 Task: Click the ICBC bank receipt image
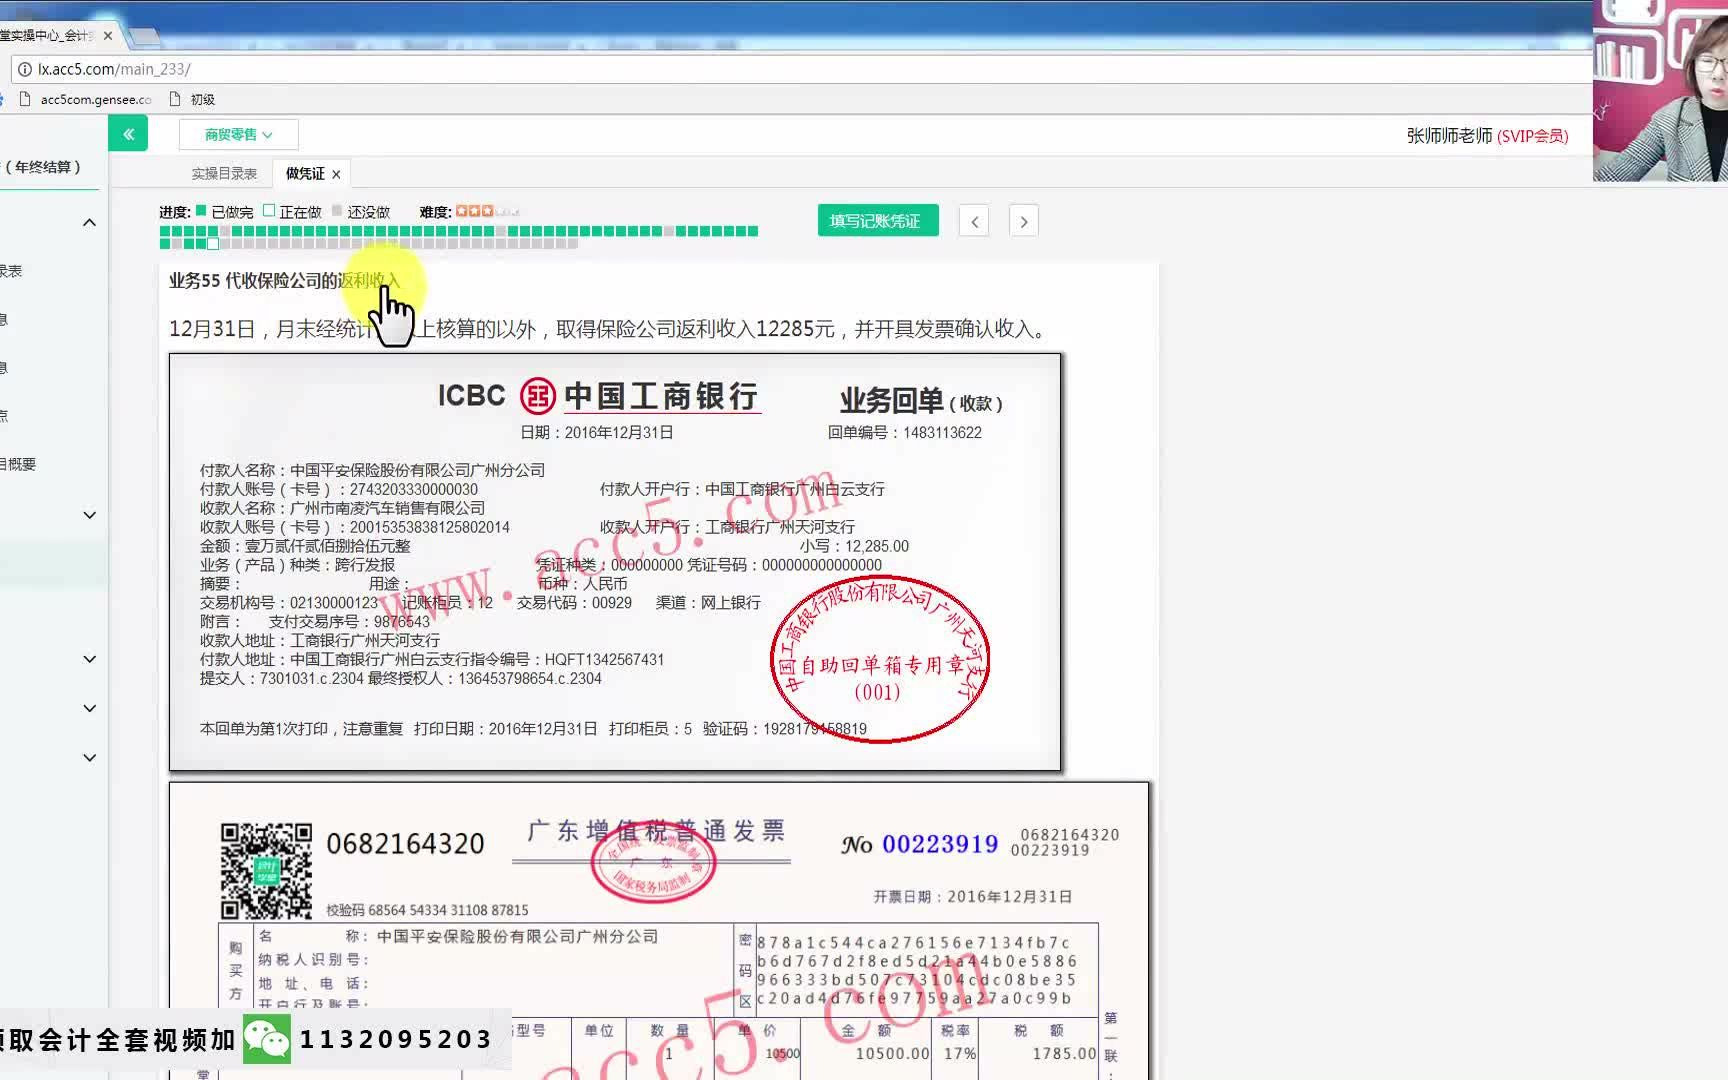(x=615, y=562)
